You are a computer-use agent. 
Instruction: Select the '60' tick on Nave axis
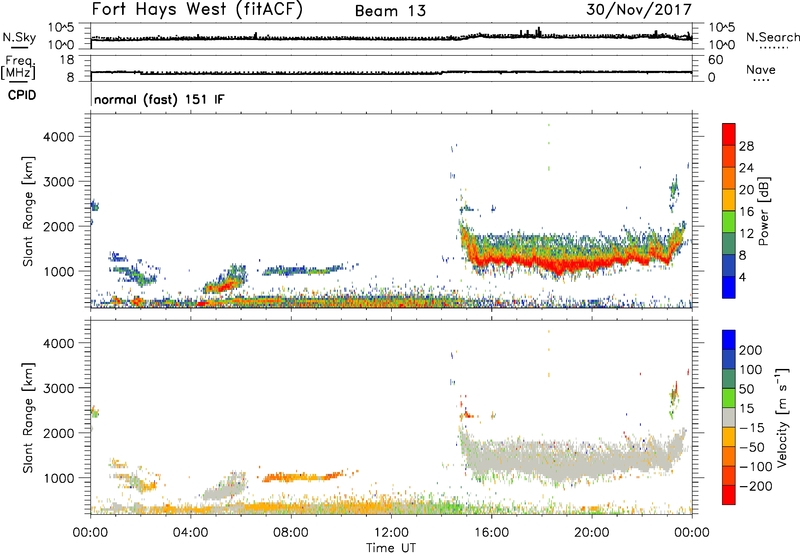715,60
